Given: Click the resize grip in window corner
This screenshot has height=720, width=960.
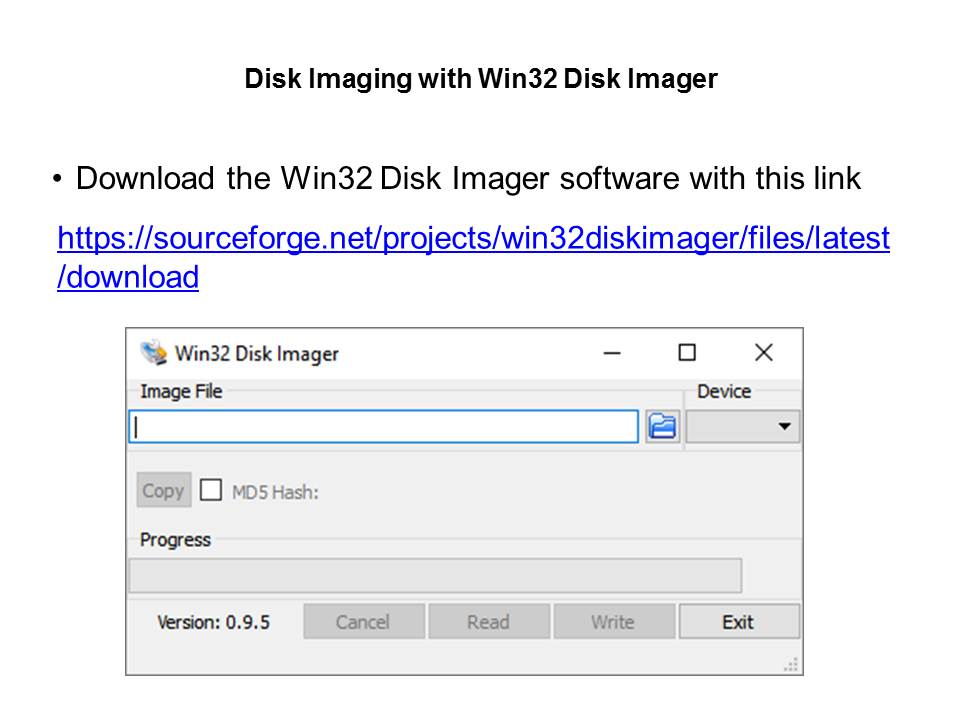Looking at the screenshot, I should [x=791, y=665].
